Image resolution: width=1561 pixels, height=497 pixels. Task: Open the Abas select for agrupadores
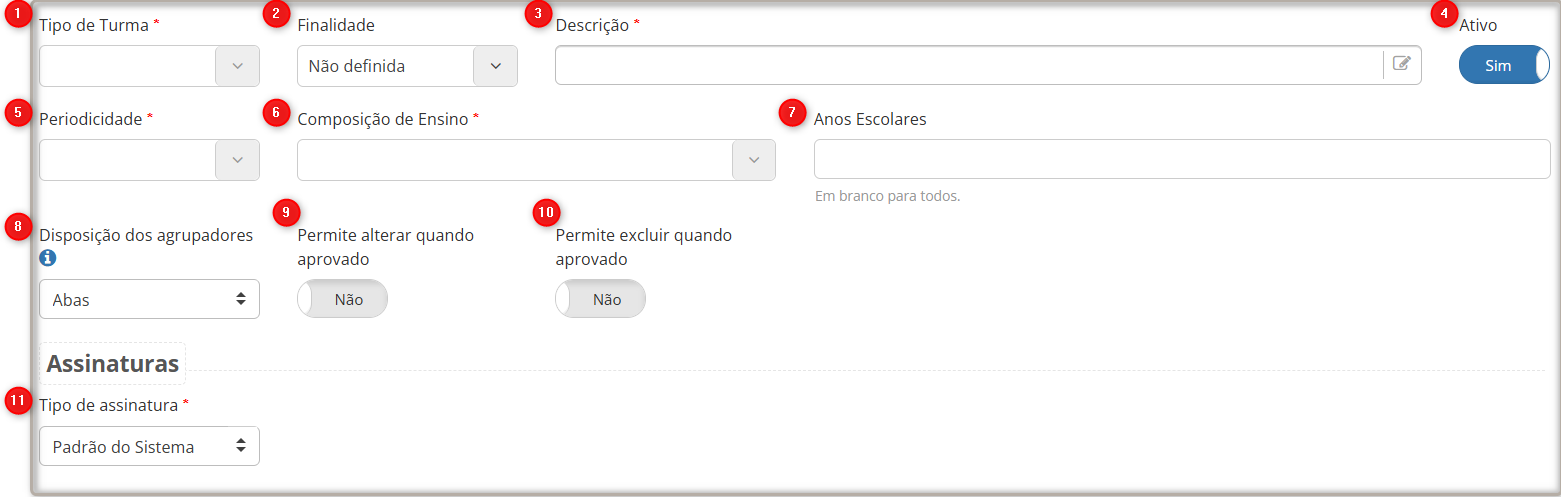tap(149, 299)
